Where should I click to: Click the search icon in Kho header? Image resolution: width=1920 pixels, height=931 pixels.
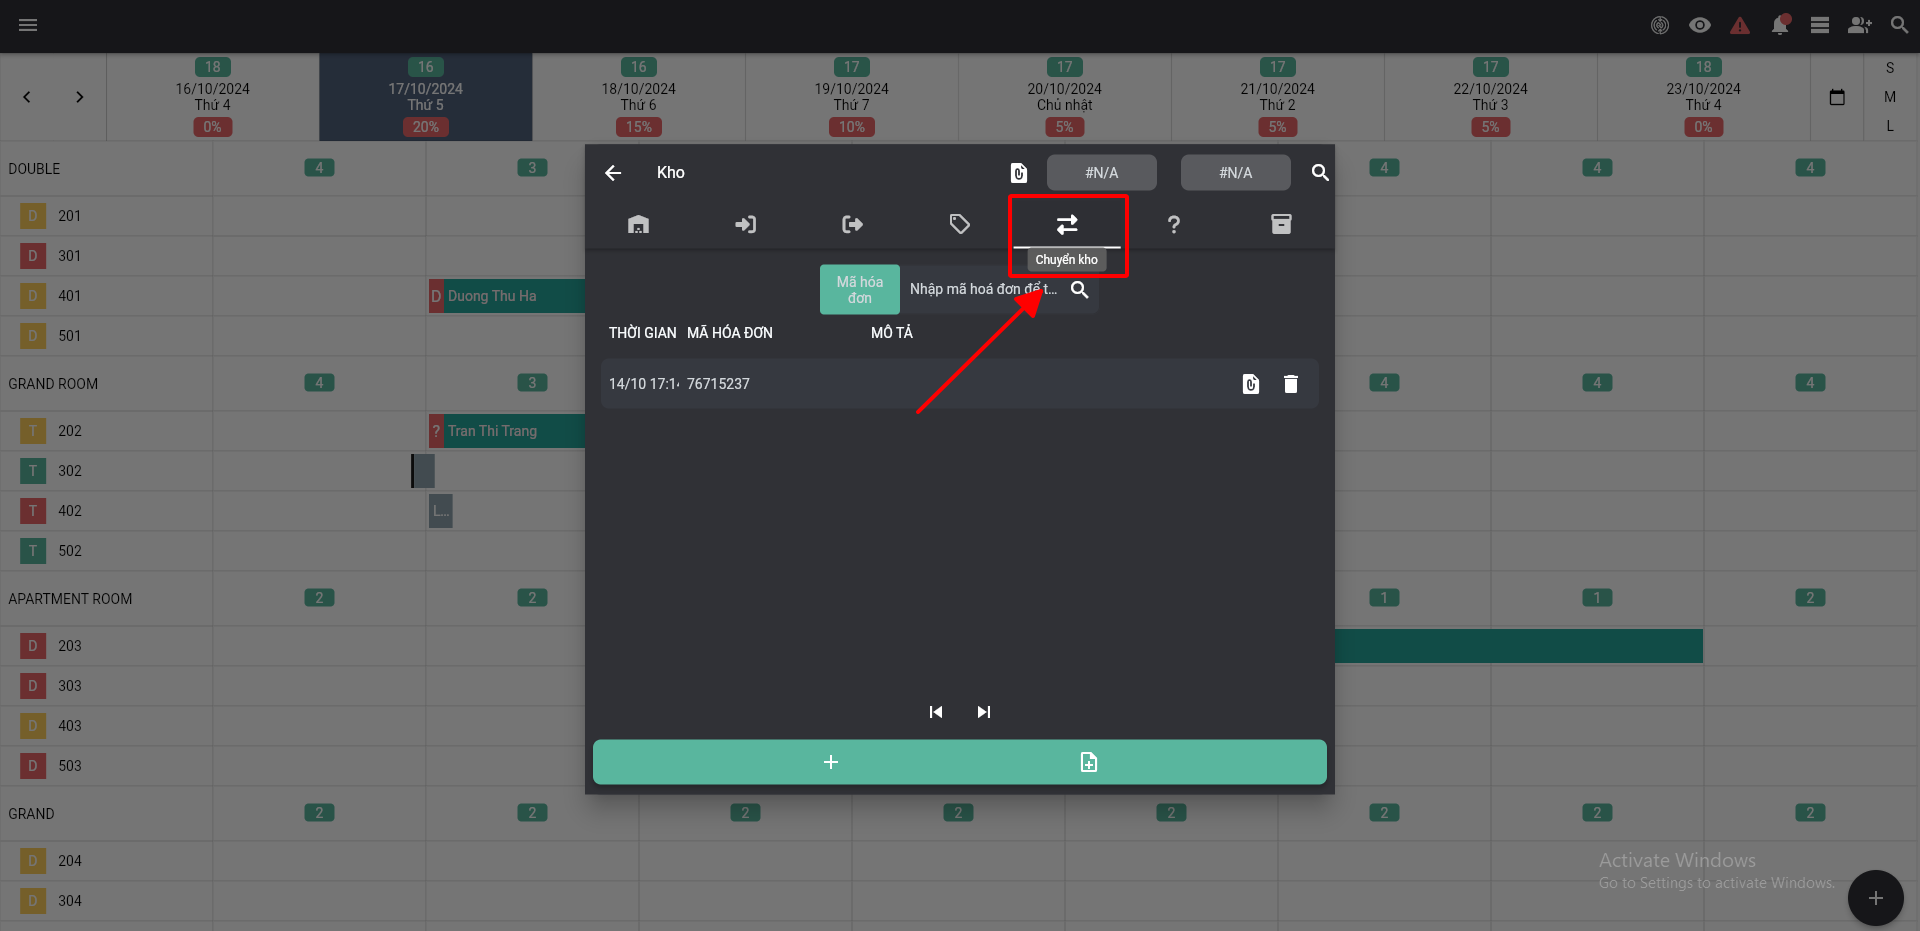[1320, 173]
